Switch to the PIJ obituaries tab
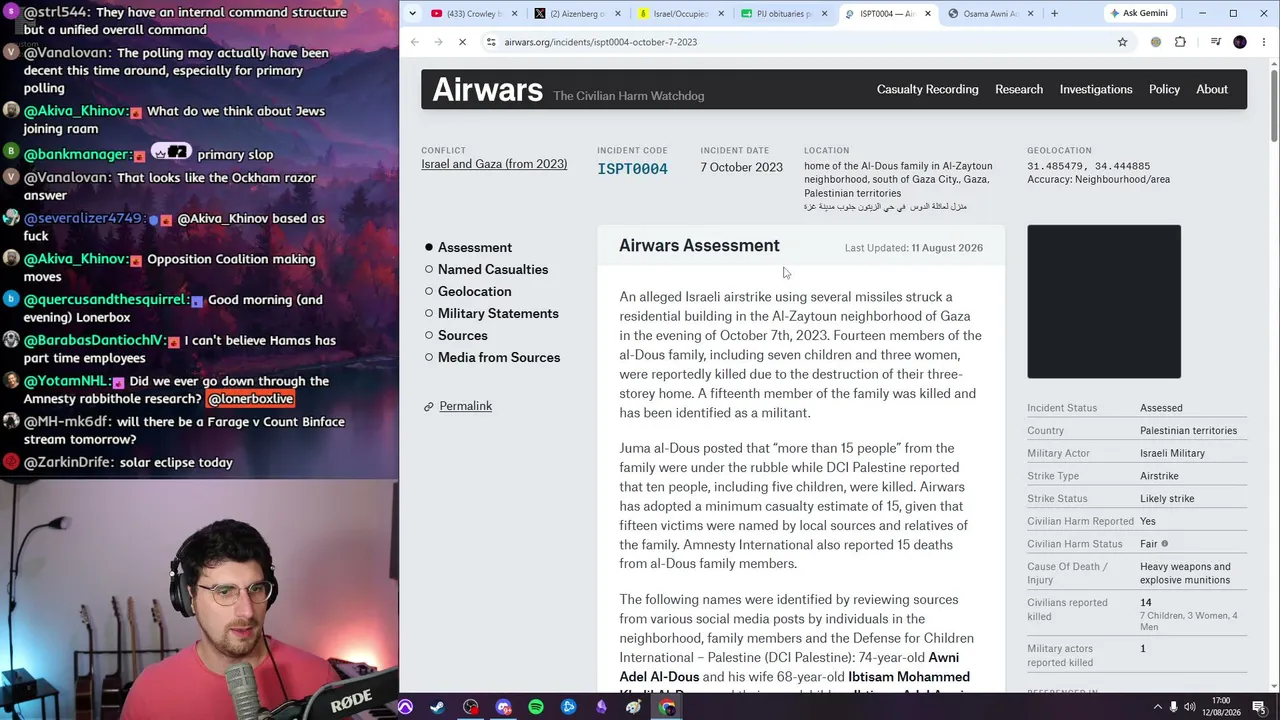This screenshot has height=720, width=1280. click(783, 14)
